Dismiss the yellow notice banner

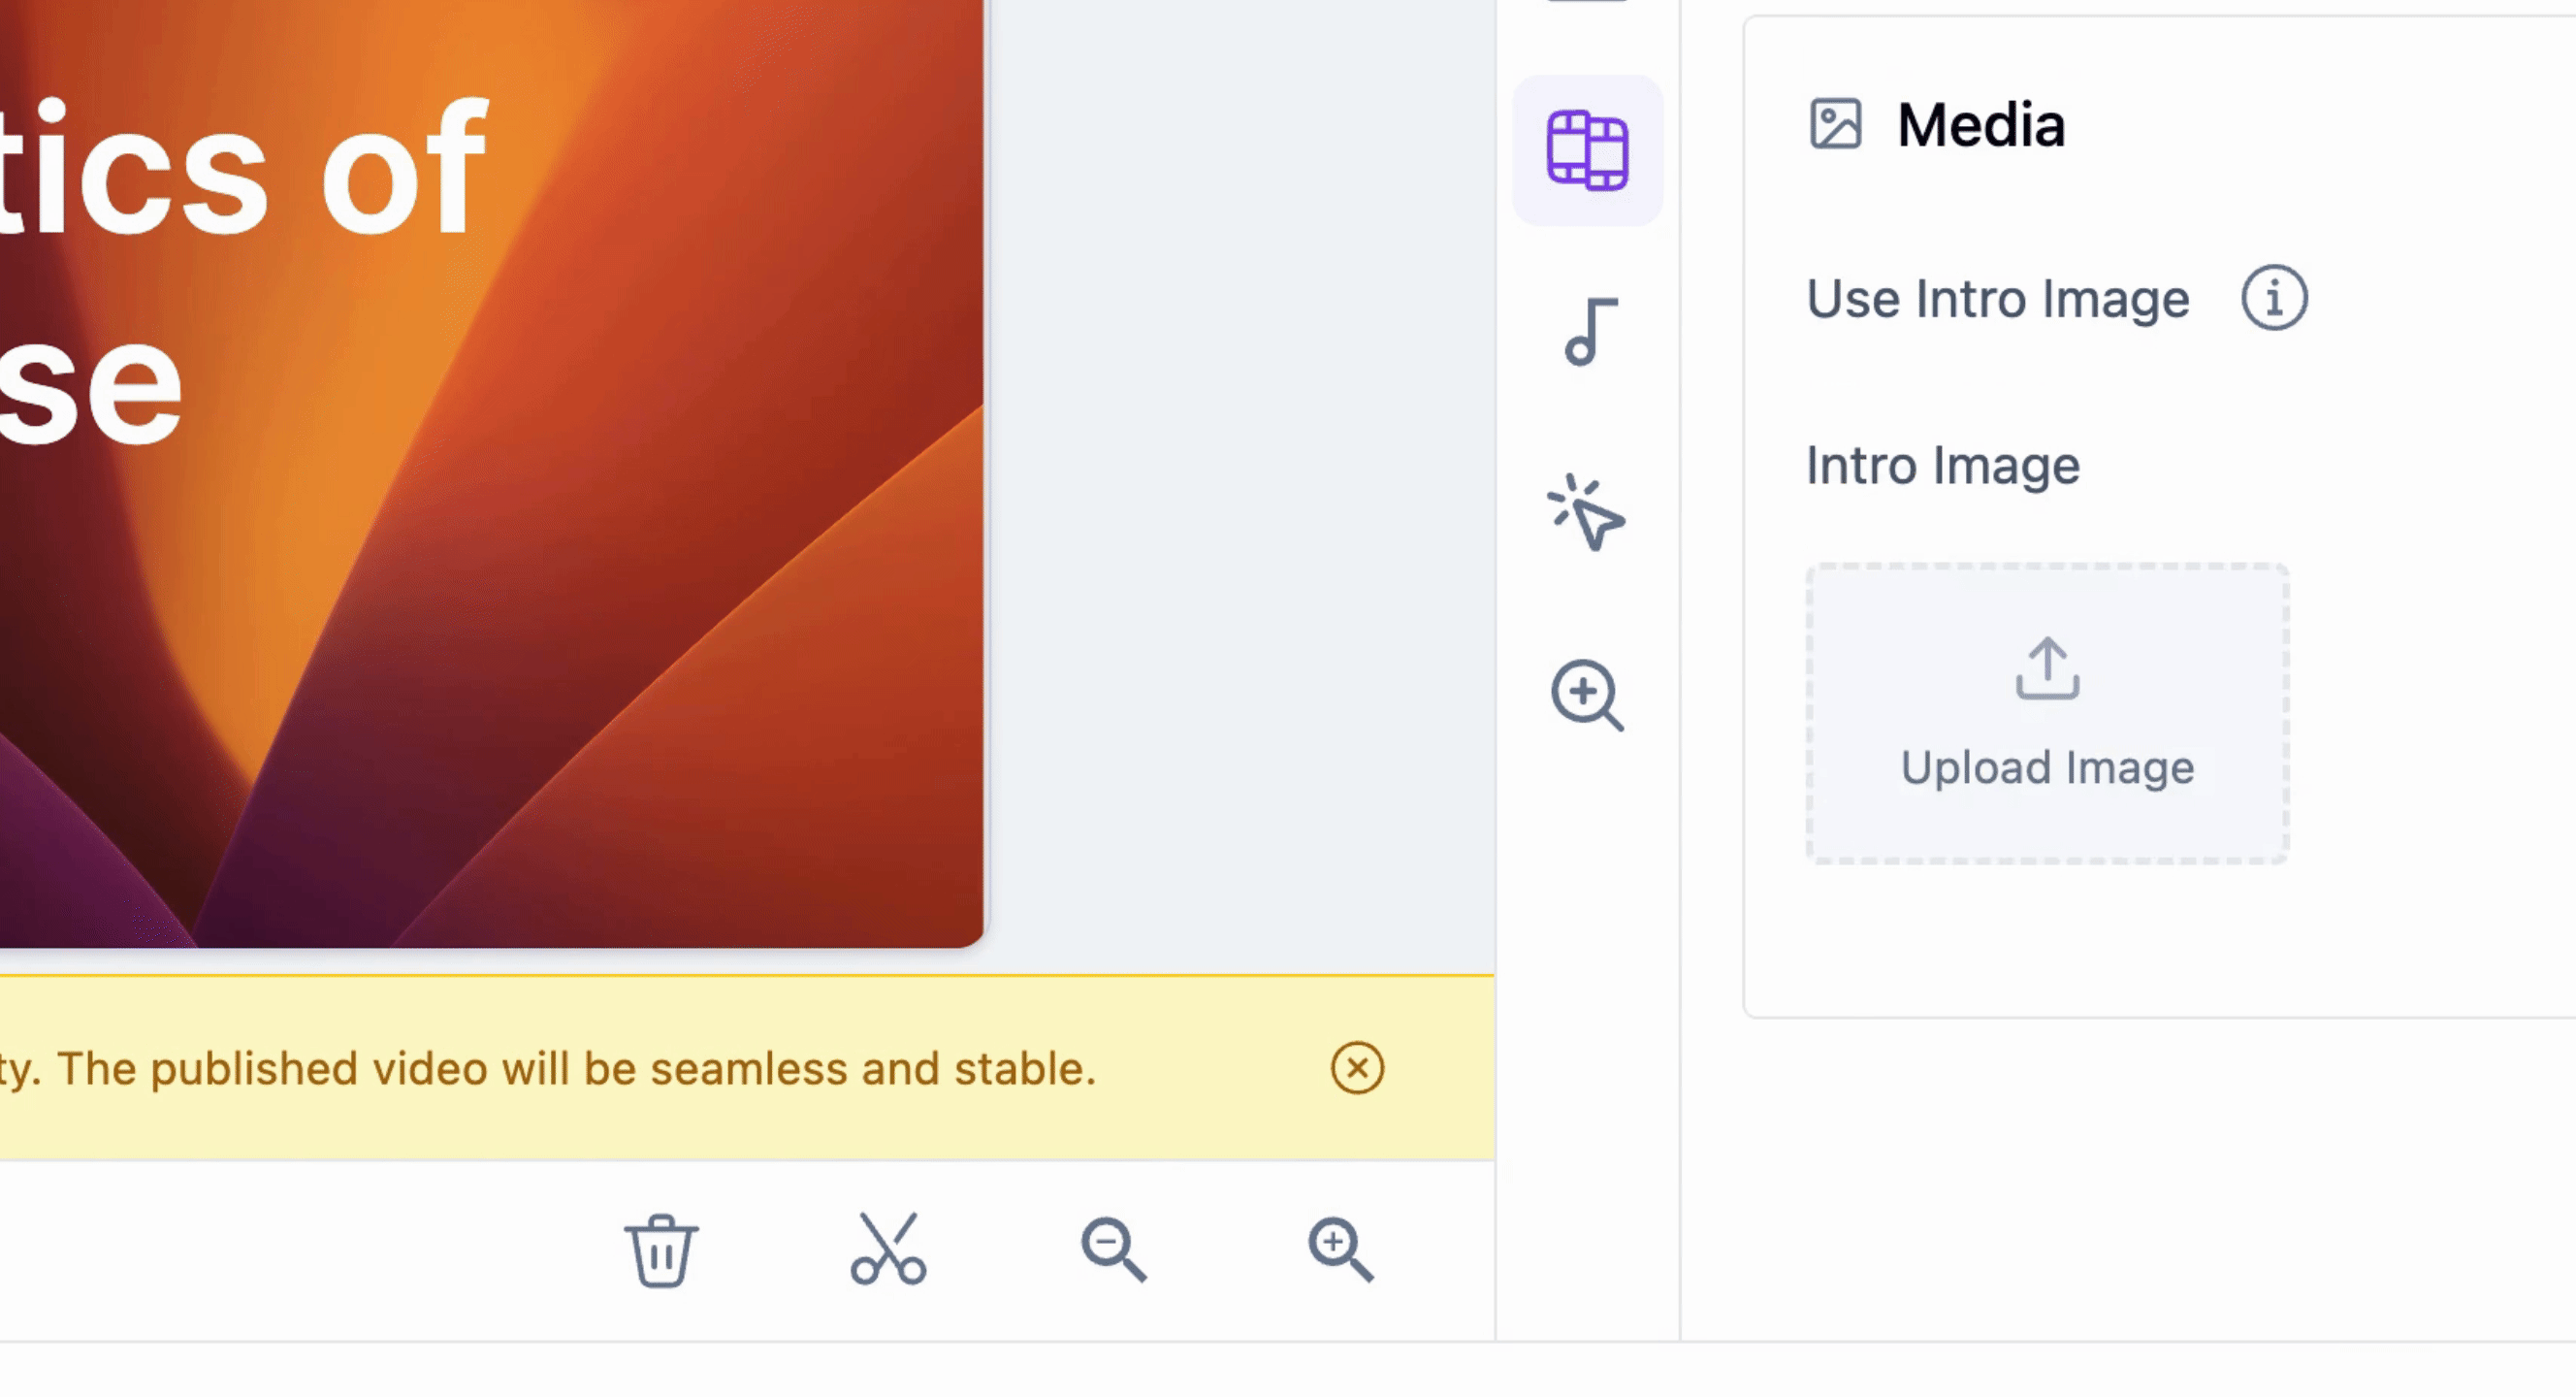coord(1357,1068)
